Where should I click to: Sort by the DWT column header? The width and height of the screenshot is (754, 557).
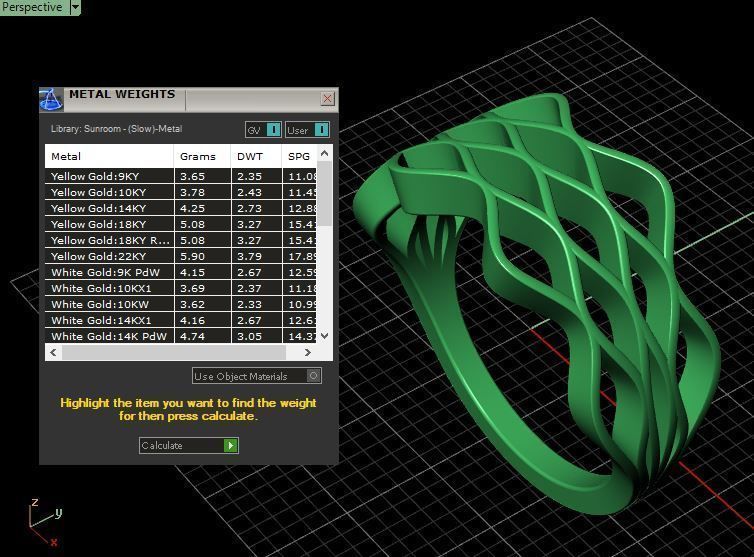[x=256, y=156]
